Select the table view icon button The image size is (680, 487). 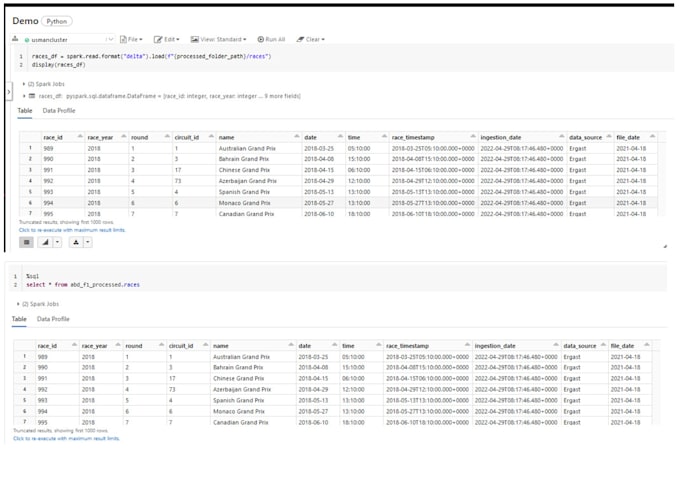tap(26, 242)
